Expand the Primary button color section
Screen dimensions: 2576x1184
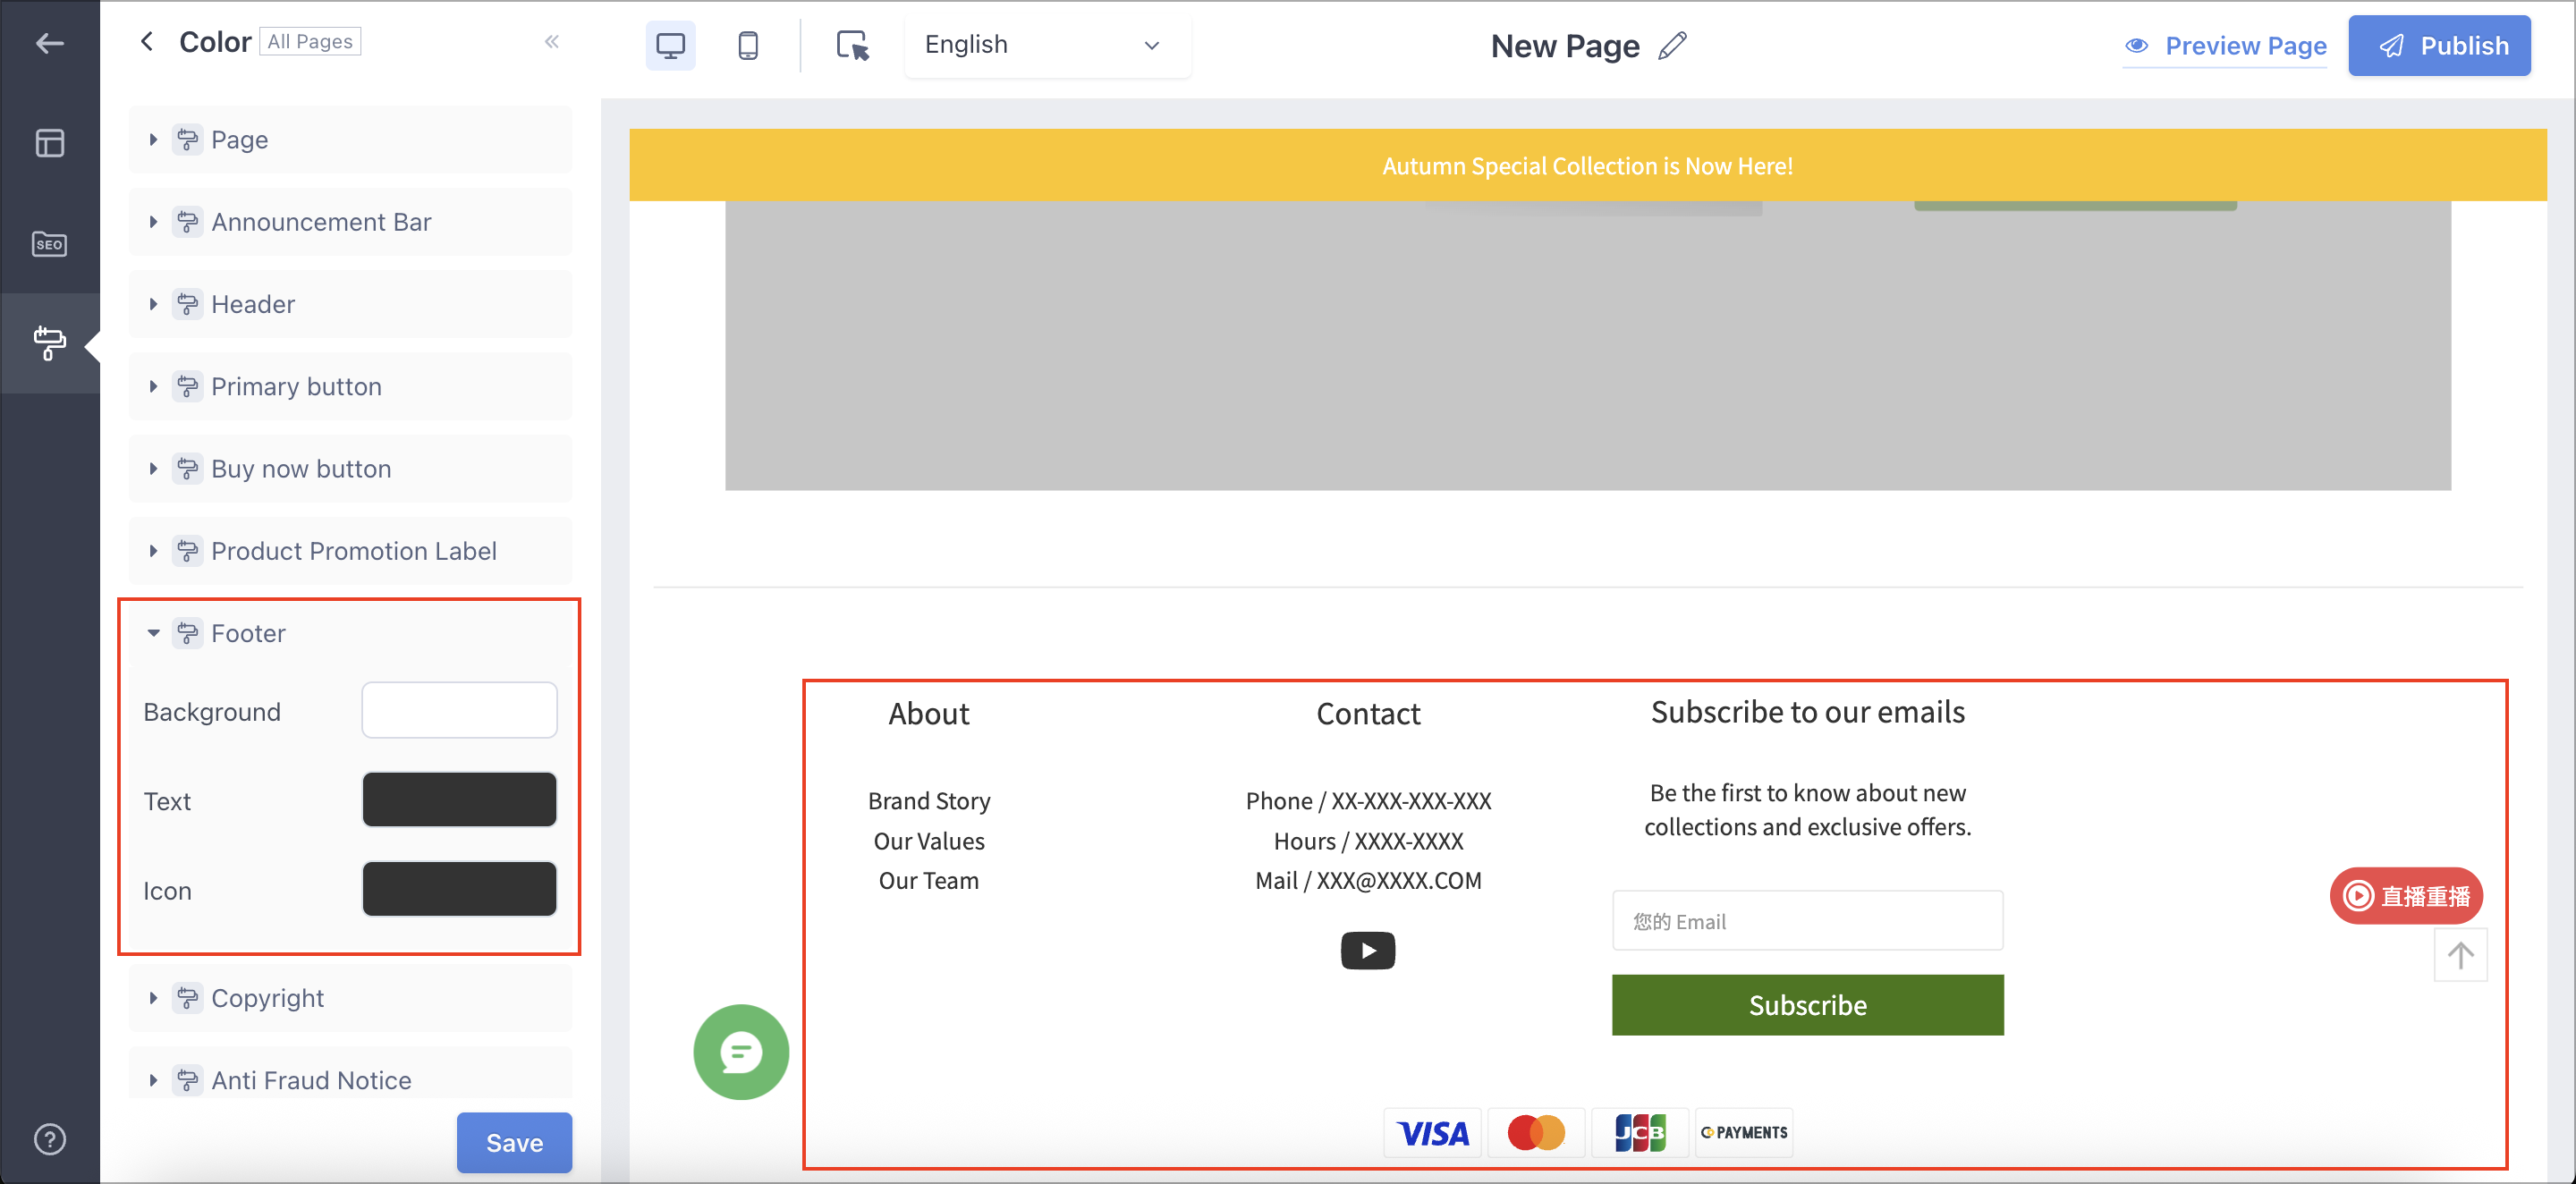[350, 386]
